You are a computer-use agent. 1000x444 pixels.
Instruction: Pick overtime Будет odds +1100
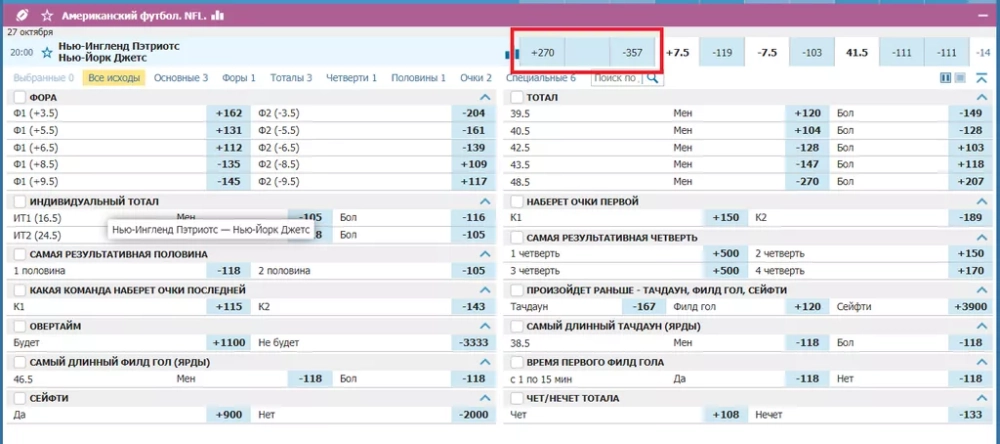(x=229, y=343)
